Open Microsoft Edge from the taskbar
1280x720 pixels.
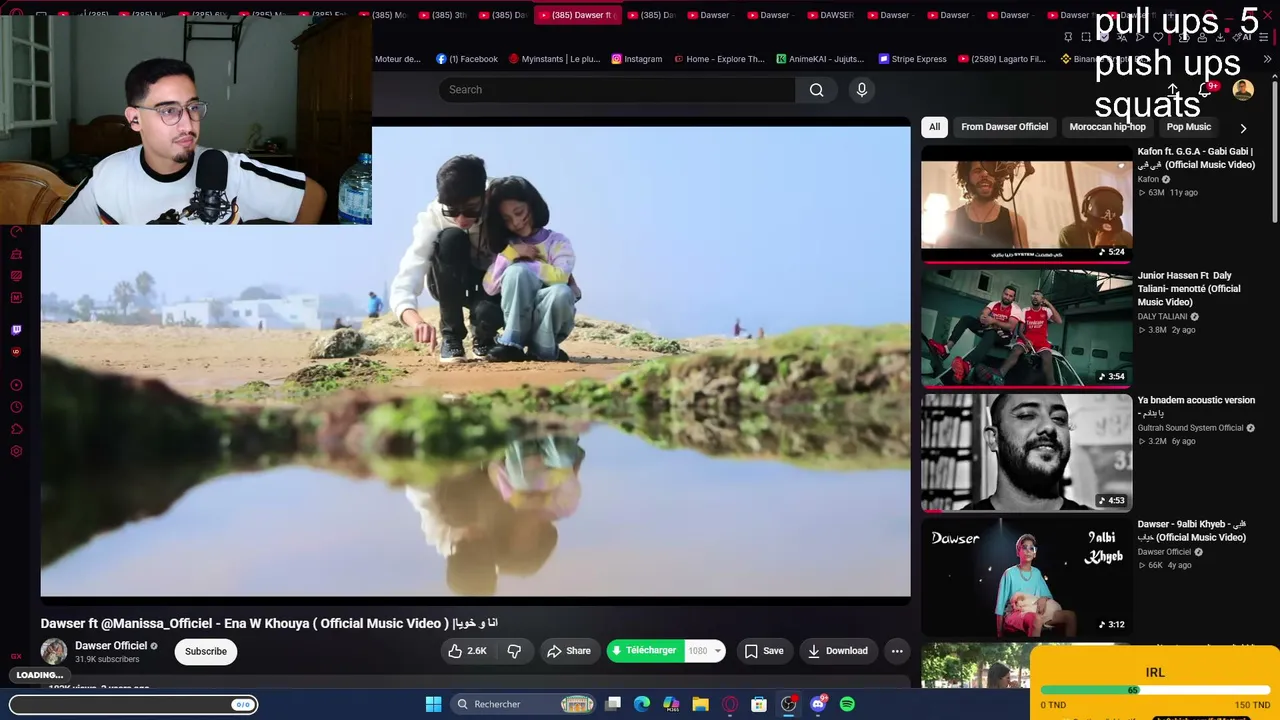click(x=642, y=704)
